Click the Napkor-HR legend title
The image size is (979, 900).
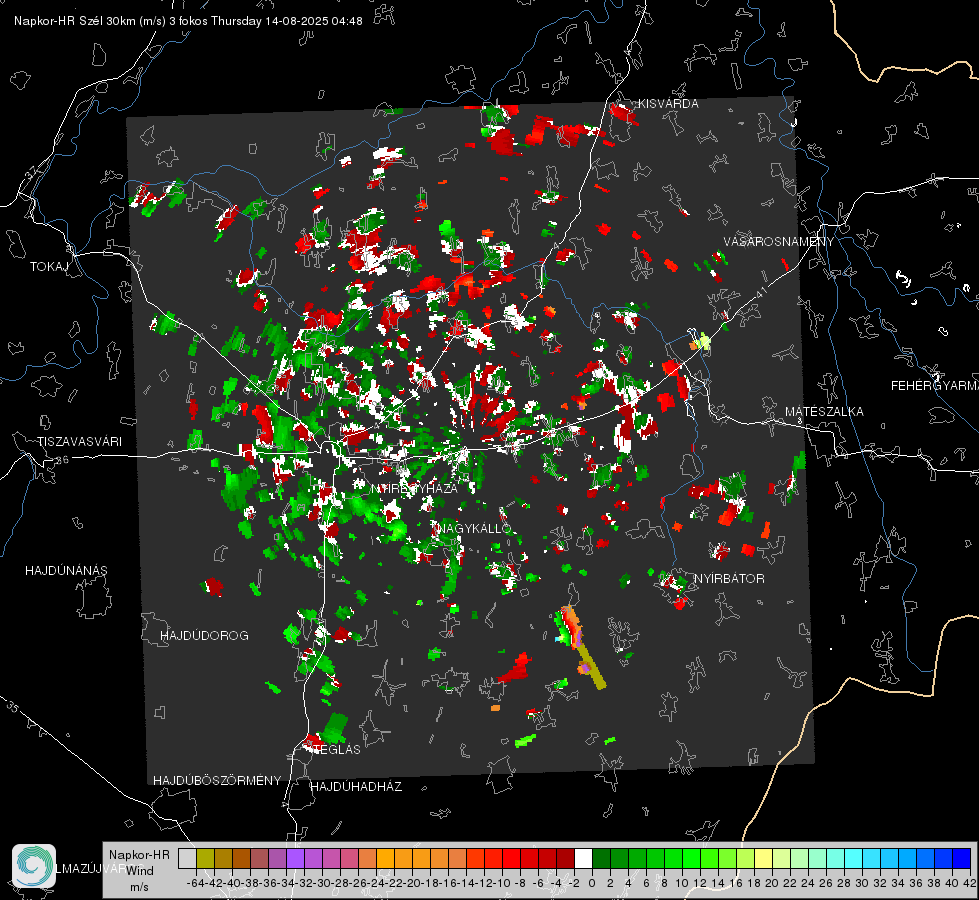click(x=139, y=855)
